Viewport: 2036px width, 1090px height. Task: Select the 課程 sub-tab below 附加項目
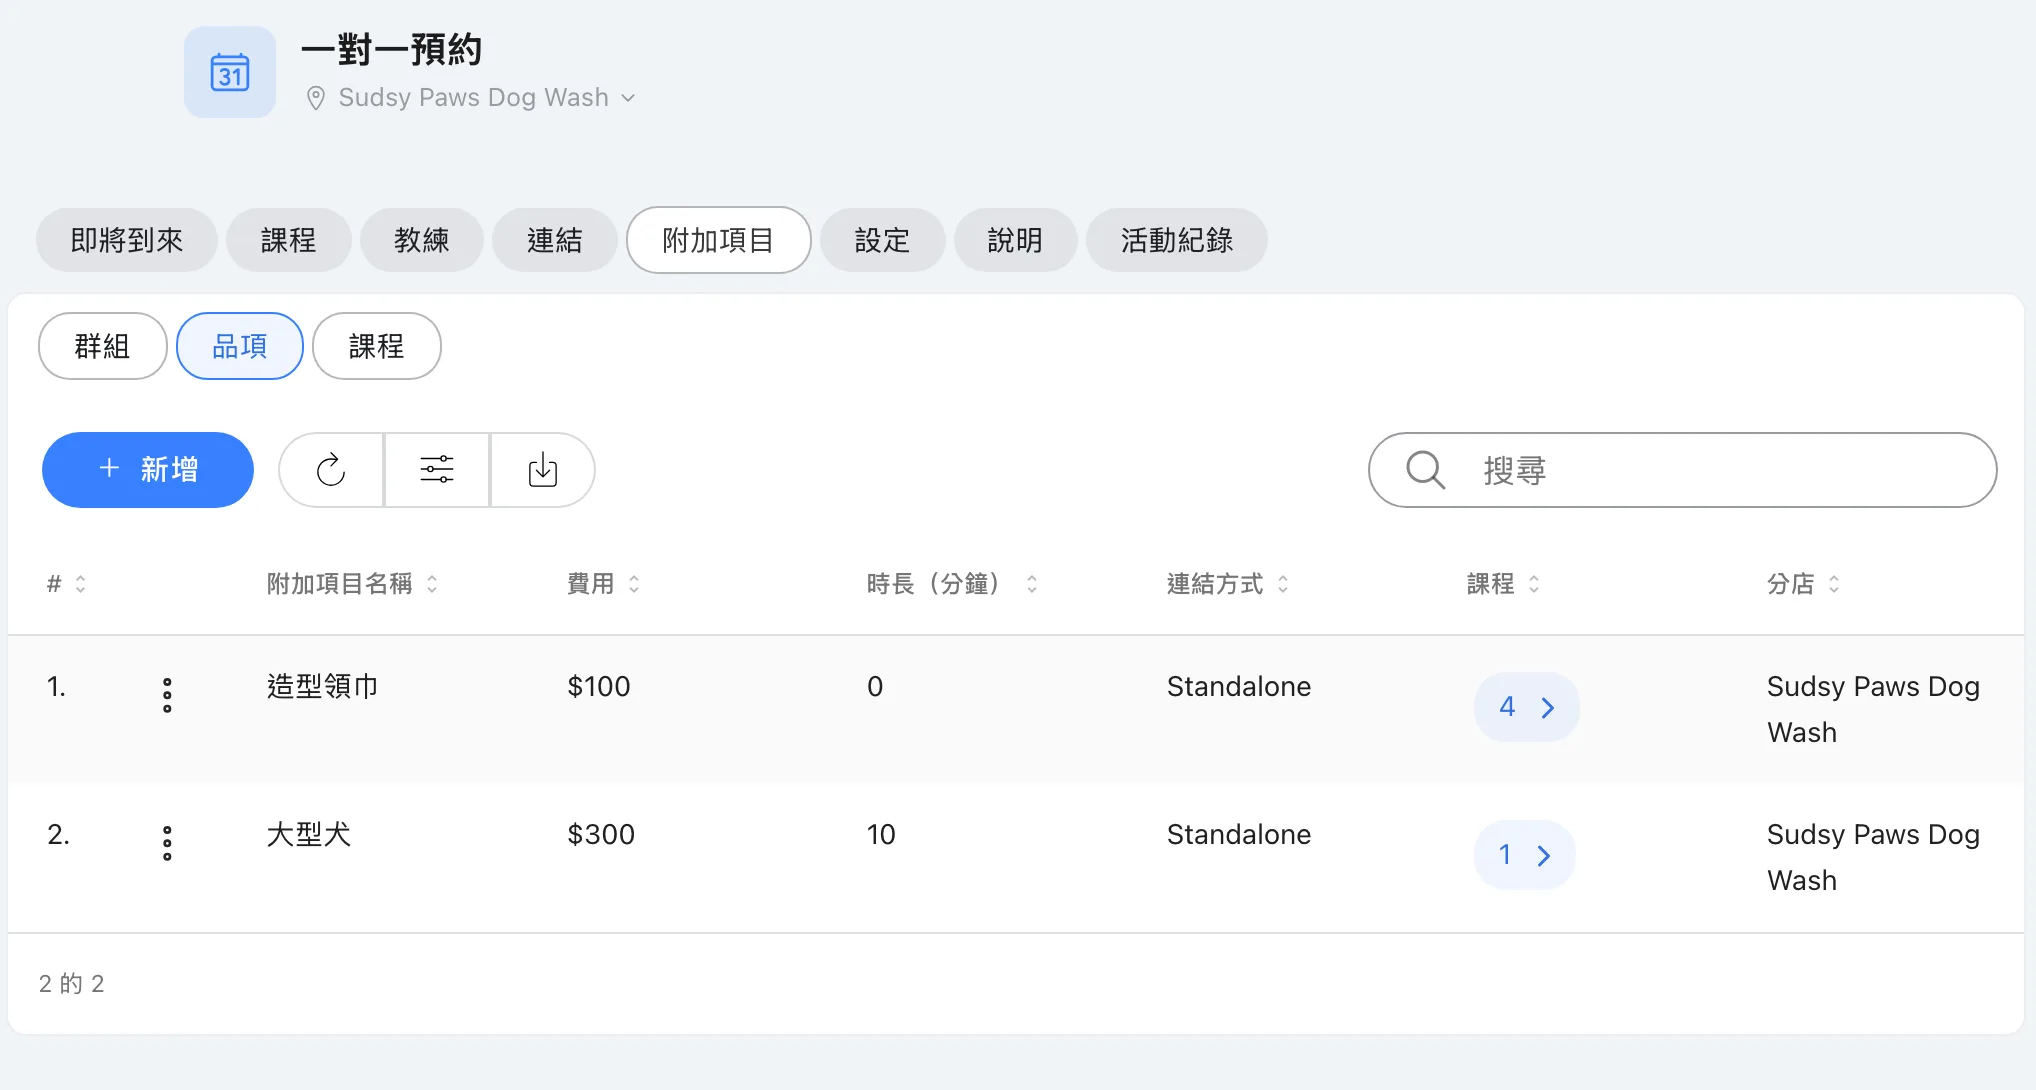[x=376, y=346]
